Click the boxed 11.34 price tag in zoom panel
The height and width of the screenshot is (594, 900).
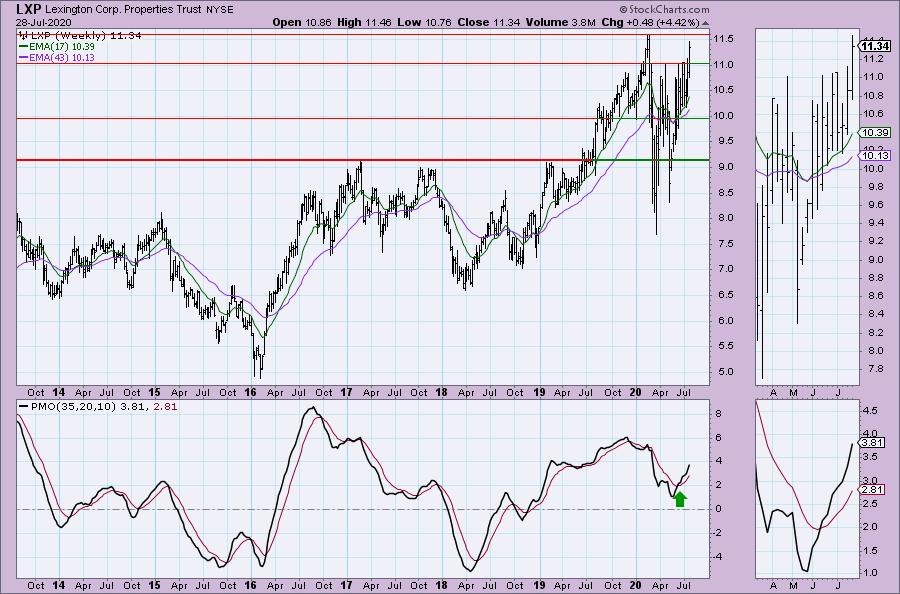(x=876, y=46)
